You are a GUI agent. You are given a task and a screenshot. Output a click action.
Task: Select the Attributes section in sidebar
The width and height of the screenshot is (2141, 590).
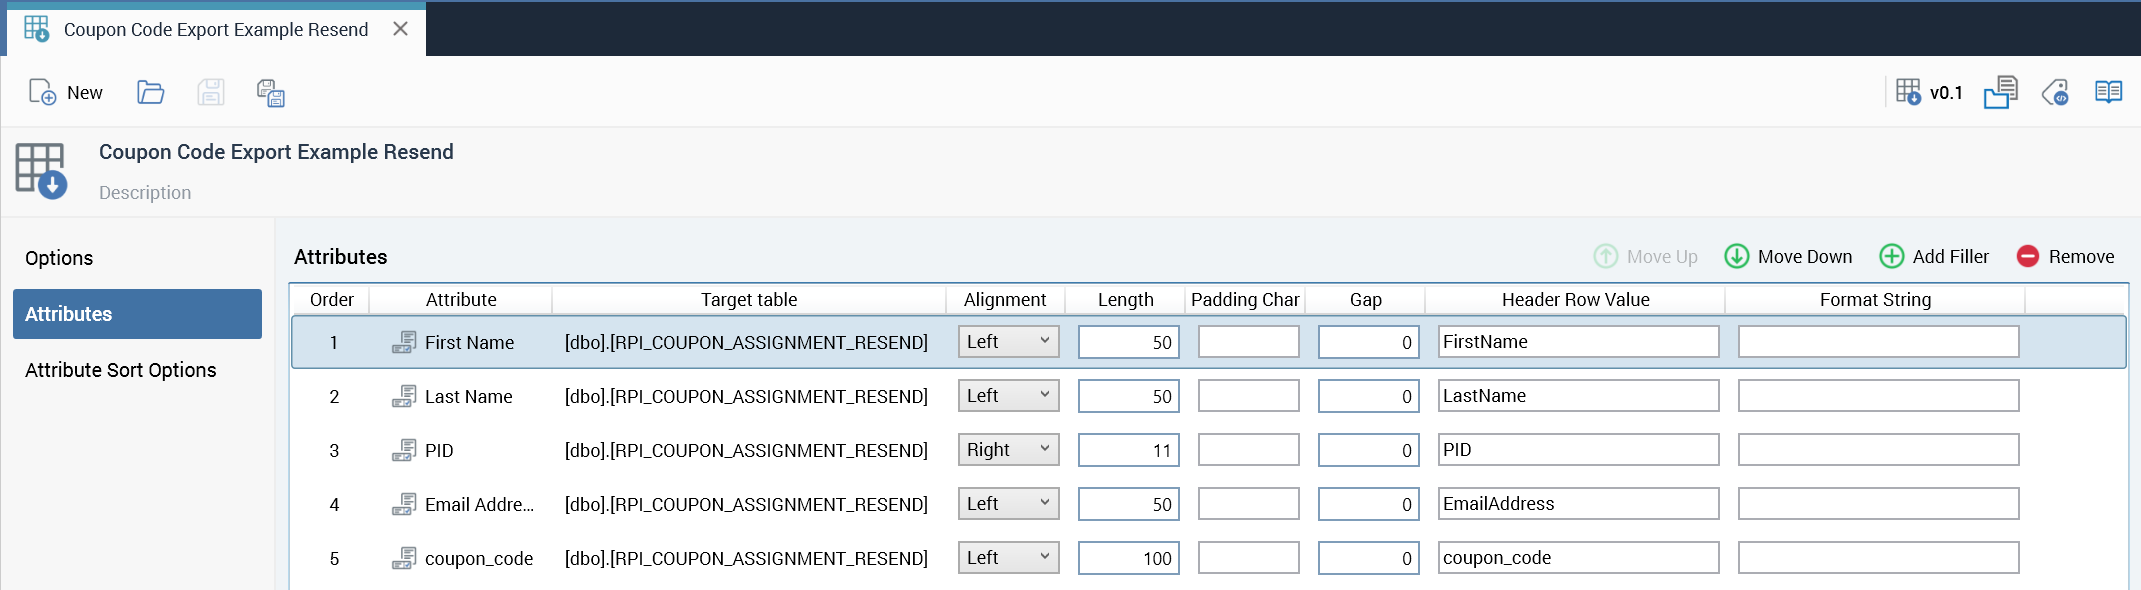(x=137, y=314)
